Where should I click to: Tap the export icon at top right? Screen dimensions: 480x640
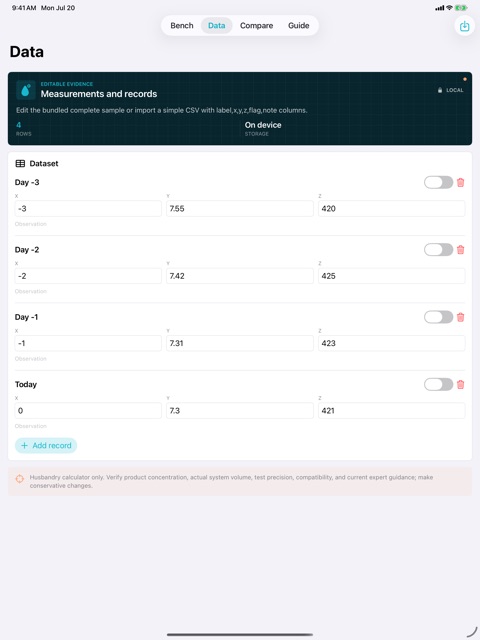[x=464, y=26]
